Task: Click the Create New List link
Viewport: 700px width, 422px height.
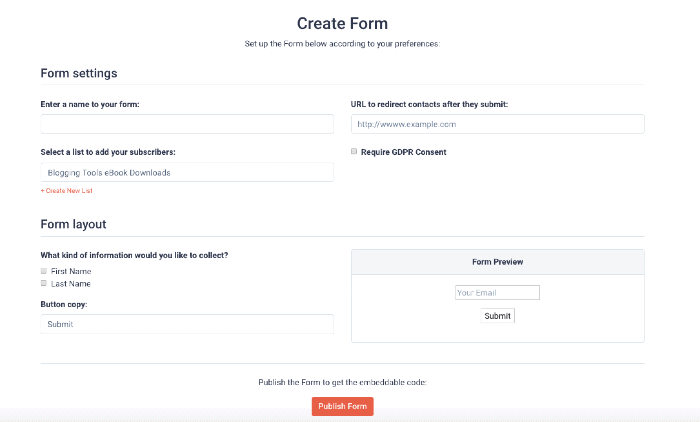Action: (67, 190)
